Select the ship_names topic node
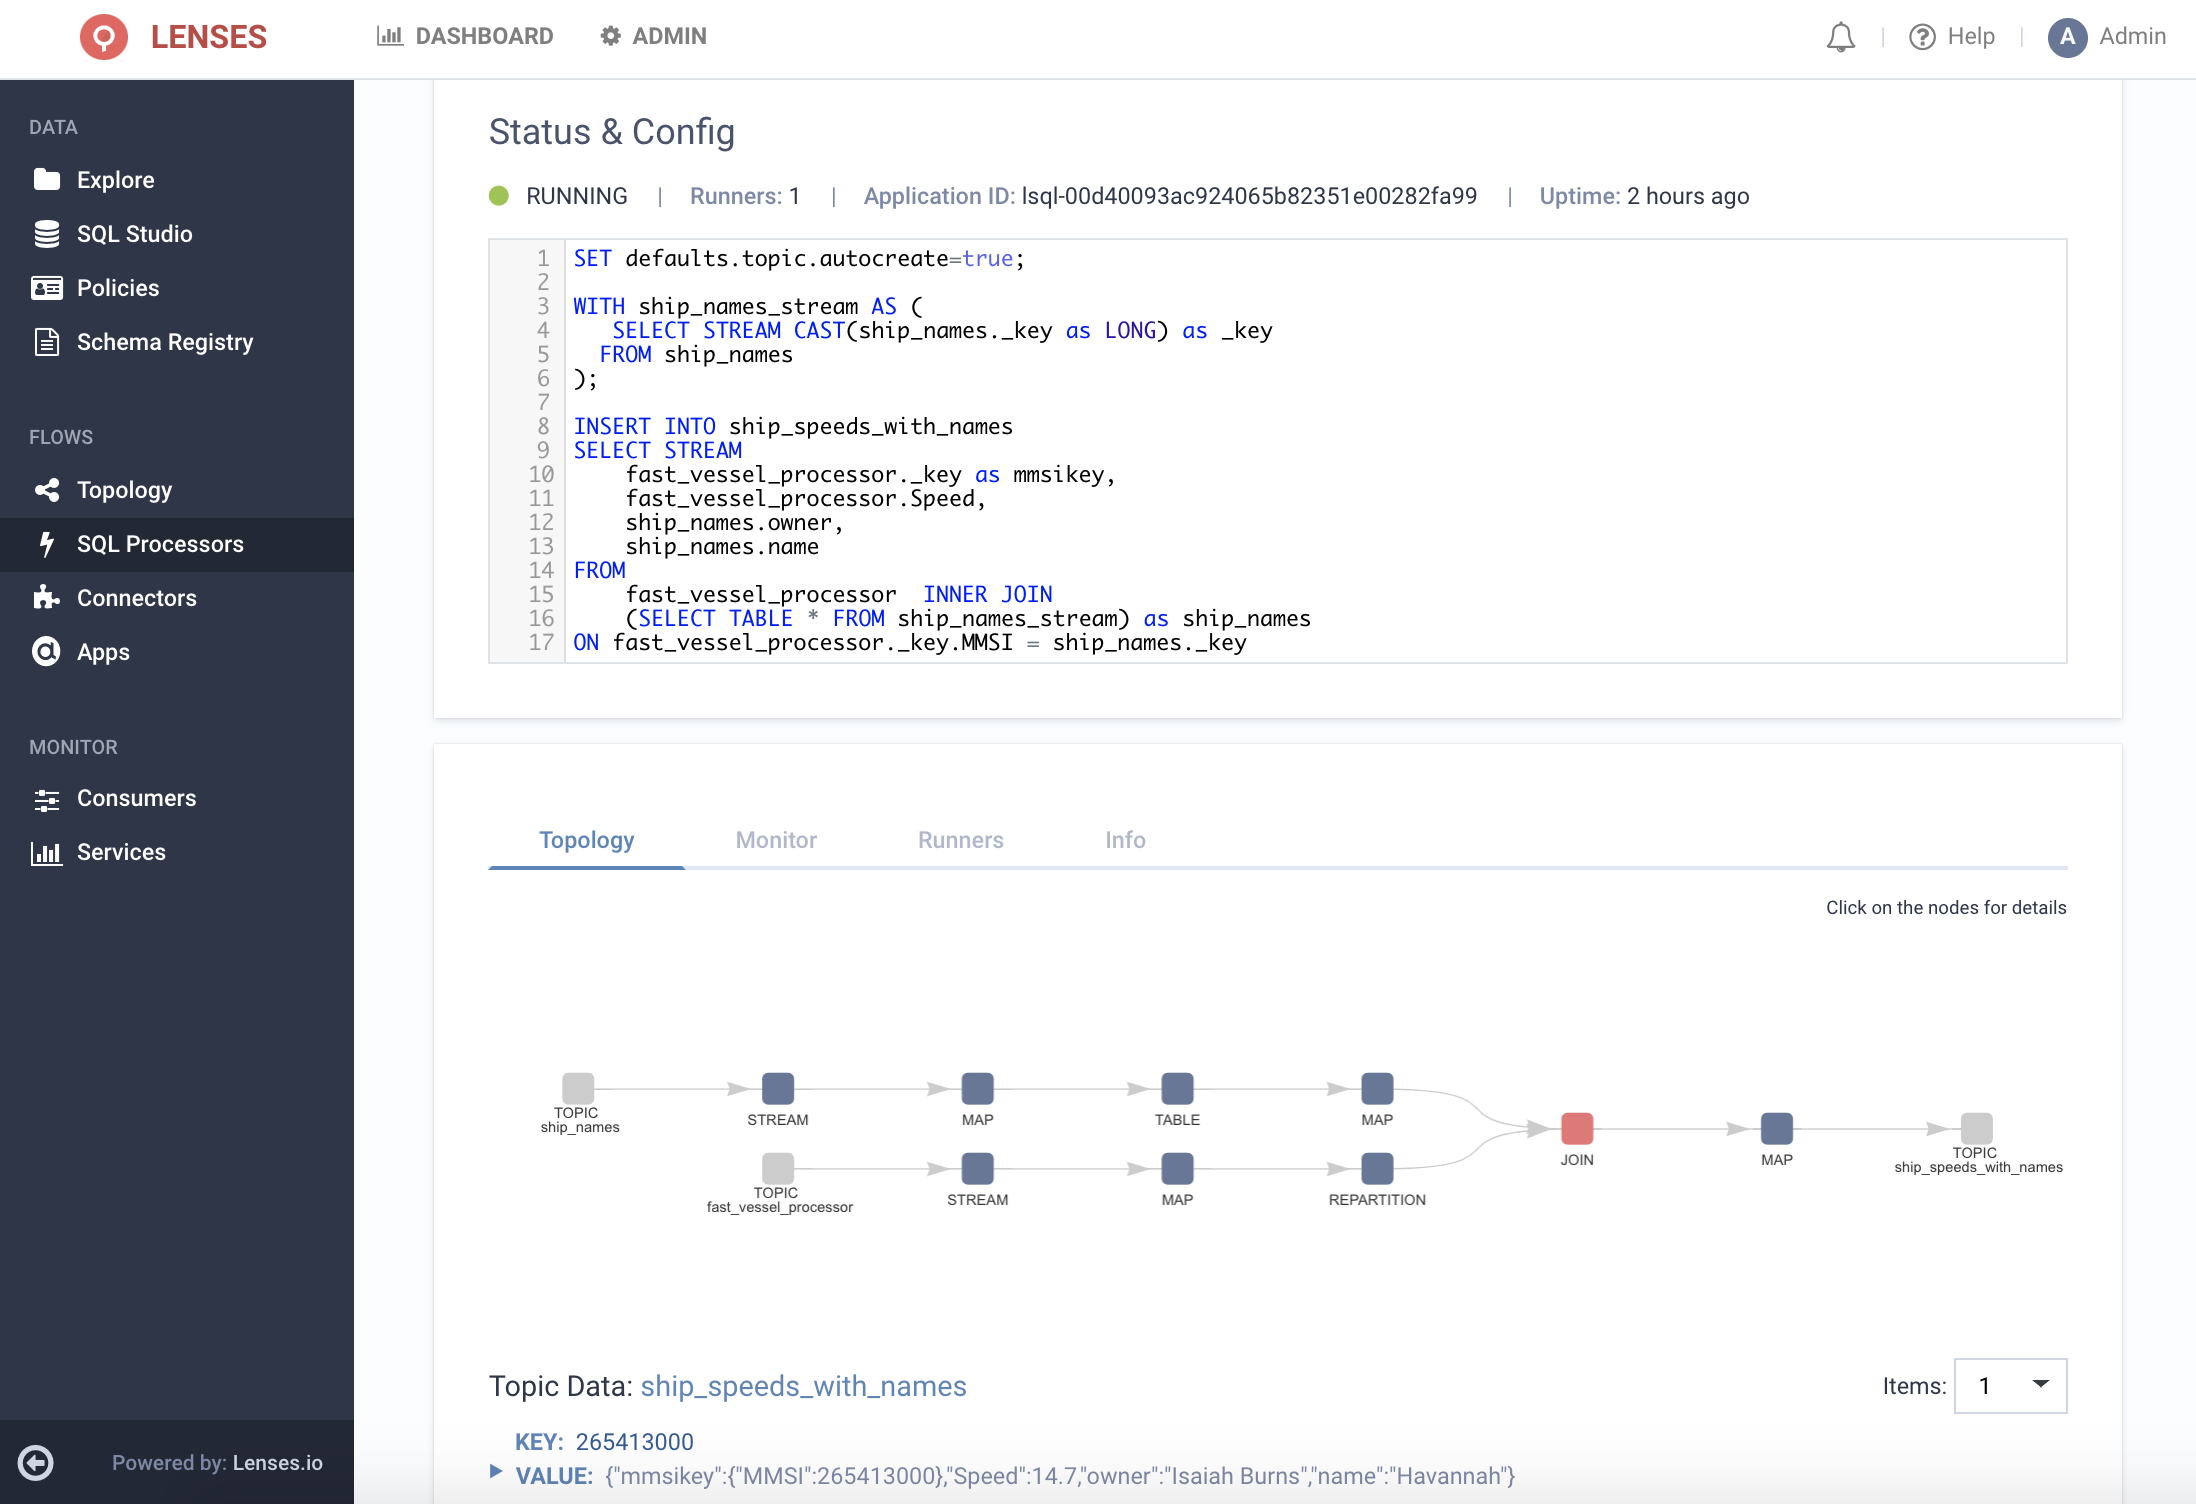2196x1504 pixels. tap(578, 1088)
